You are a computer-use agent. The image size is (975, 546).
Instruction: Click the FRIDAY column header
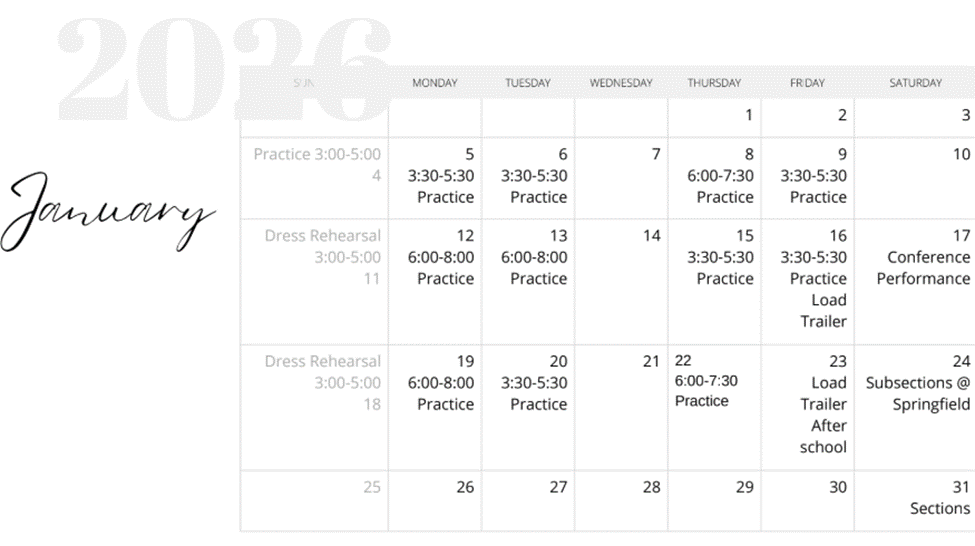807,83
